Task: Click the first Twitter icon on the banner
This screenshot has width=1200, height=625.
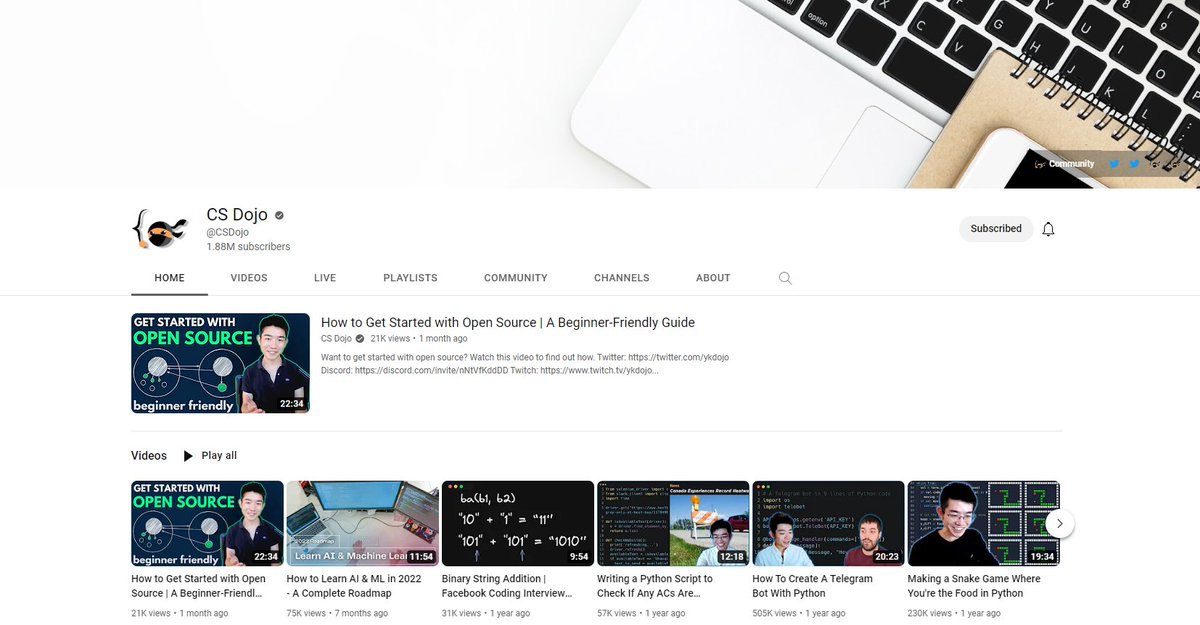Action: click(x=1113, y=163)
